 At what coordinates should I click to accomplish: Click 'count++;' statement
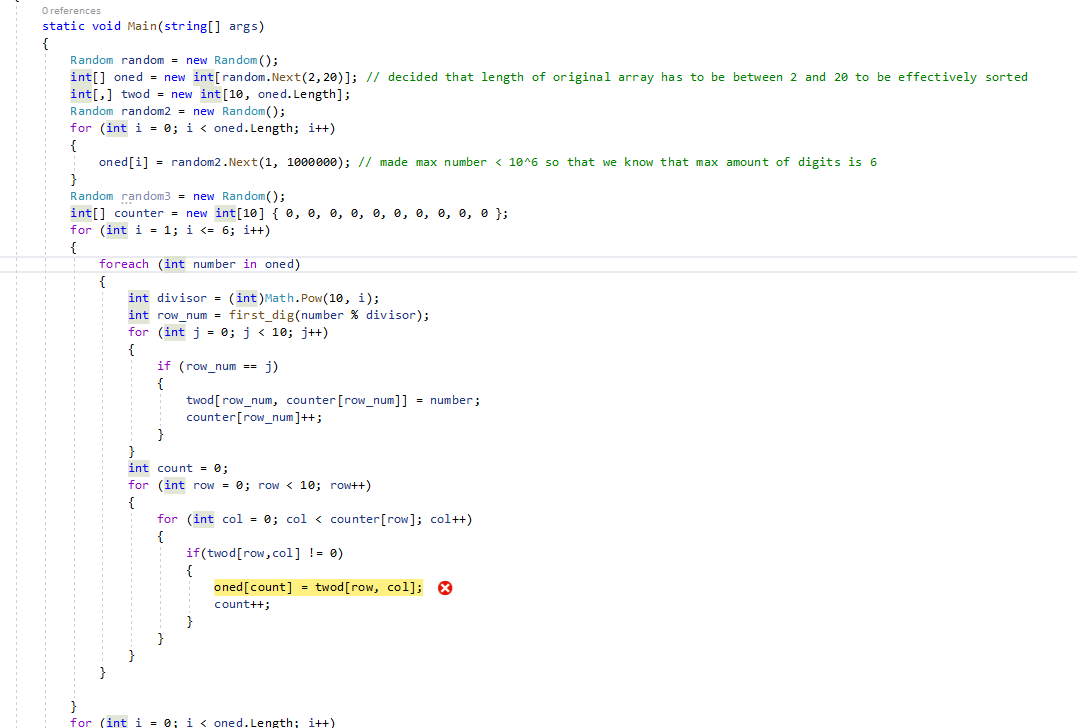click(242, 604)
